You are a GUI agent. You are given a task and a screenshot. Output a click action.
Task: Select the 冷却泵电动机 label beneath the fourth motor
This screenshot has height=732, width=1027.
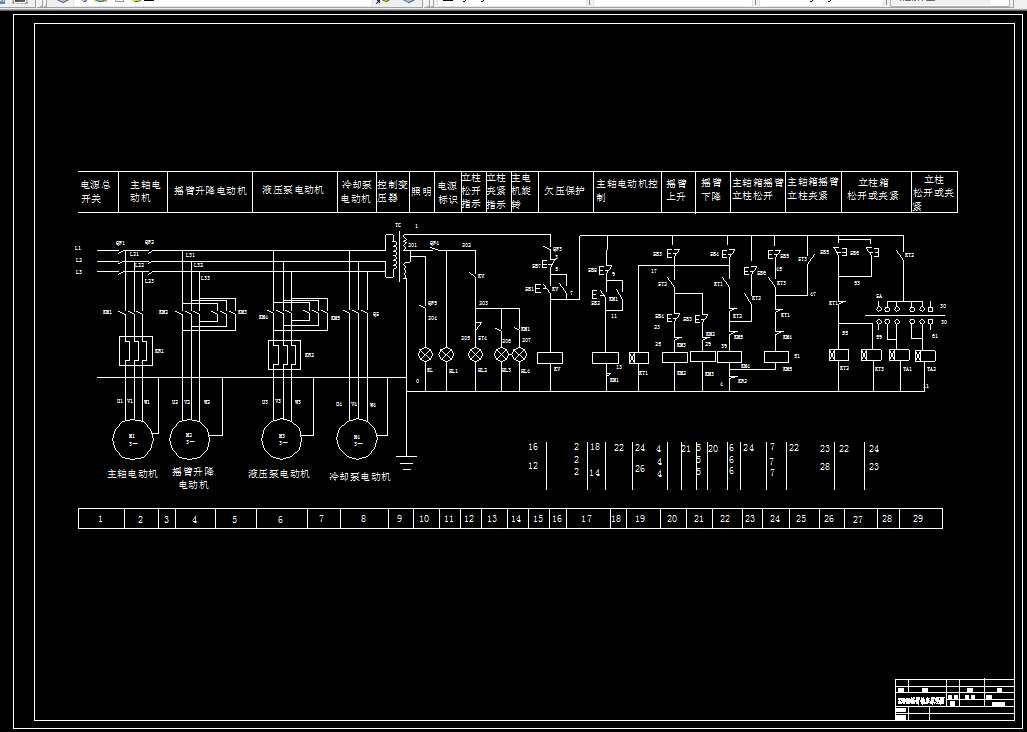coord(360,477)
